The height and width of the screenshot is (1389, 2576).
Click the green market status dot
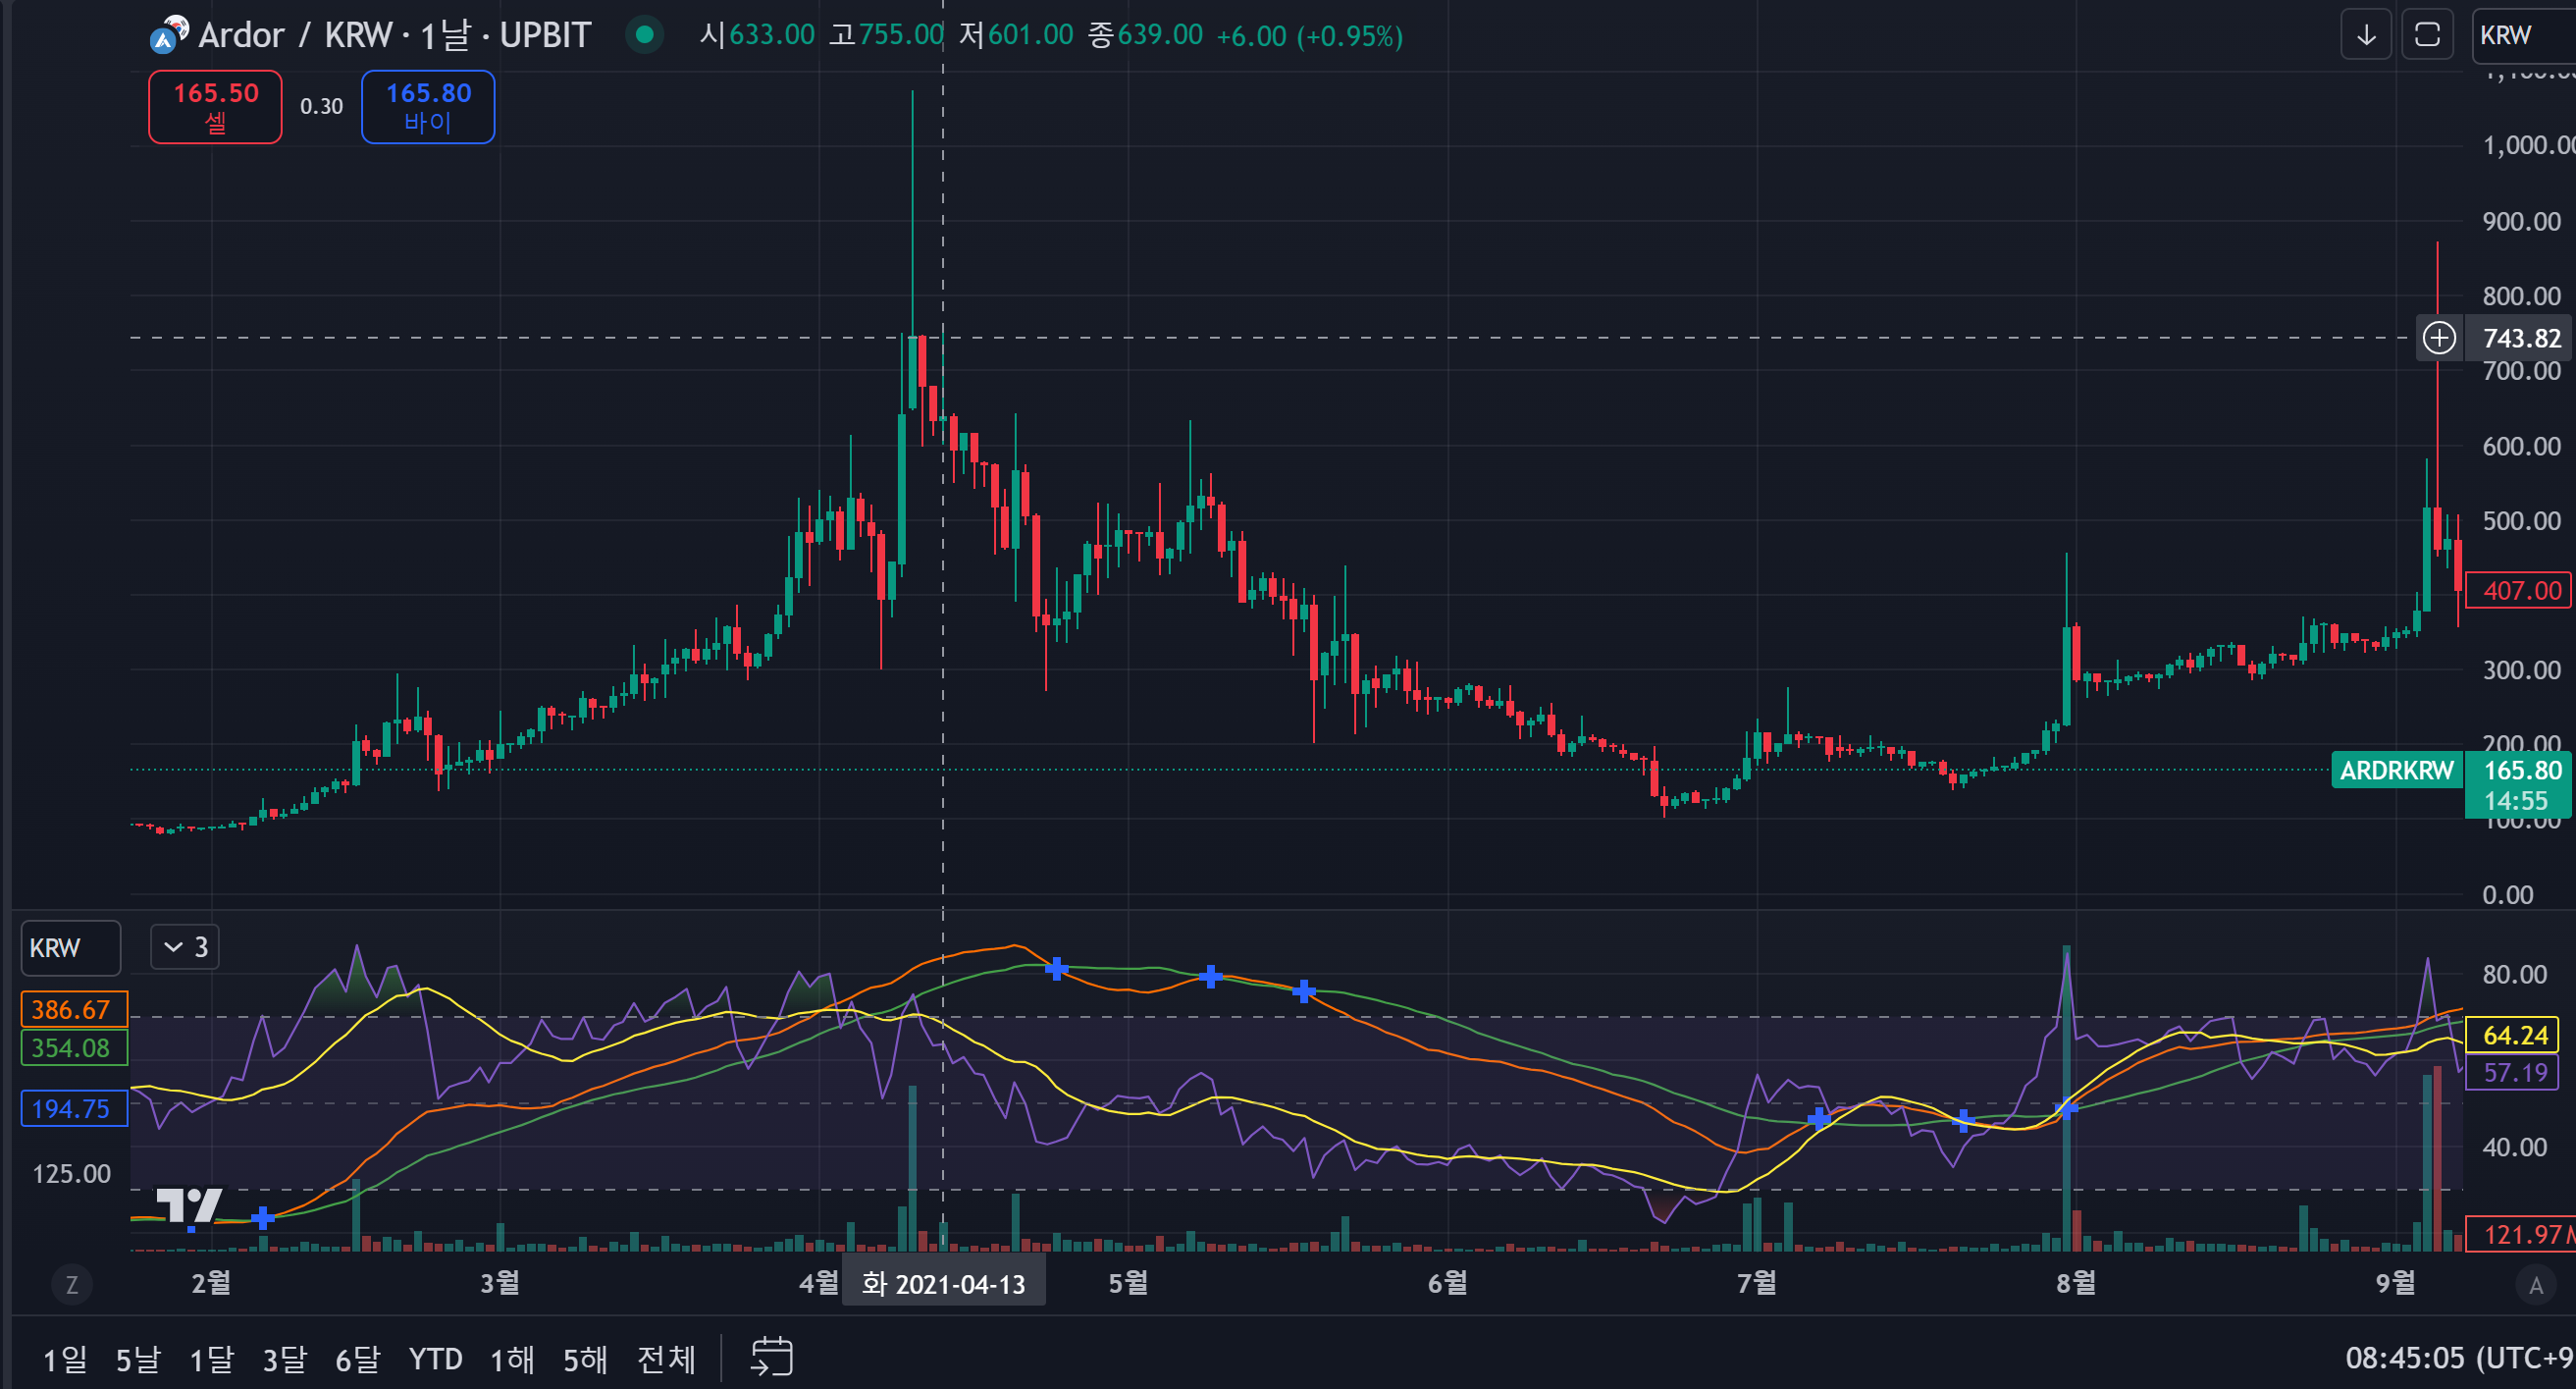pos(645,36)
